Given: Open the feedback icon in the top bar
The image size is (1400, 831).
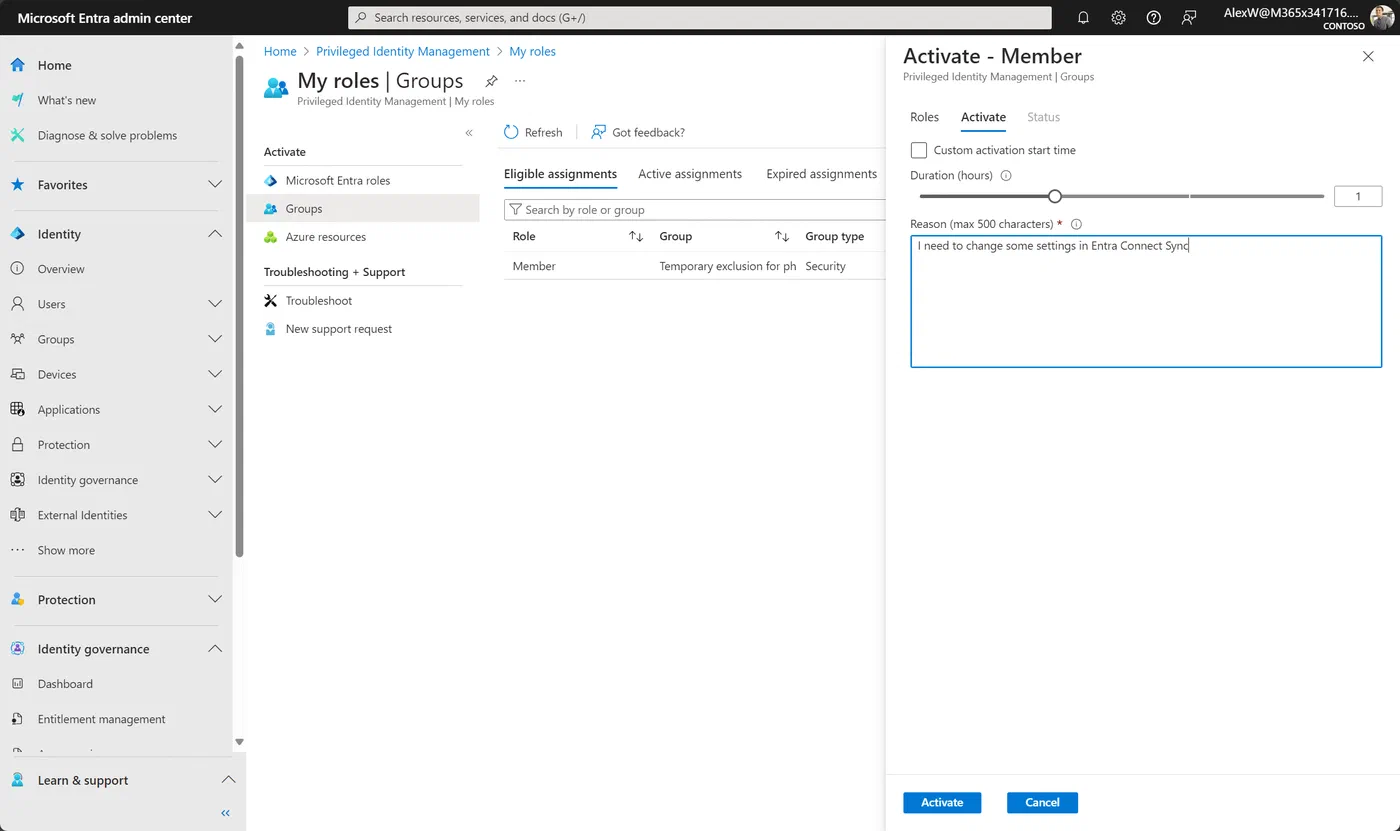Looking at the screenshot, I should [x=1189, y=18].
